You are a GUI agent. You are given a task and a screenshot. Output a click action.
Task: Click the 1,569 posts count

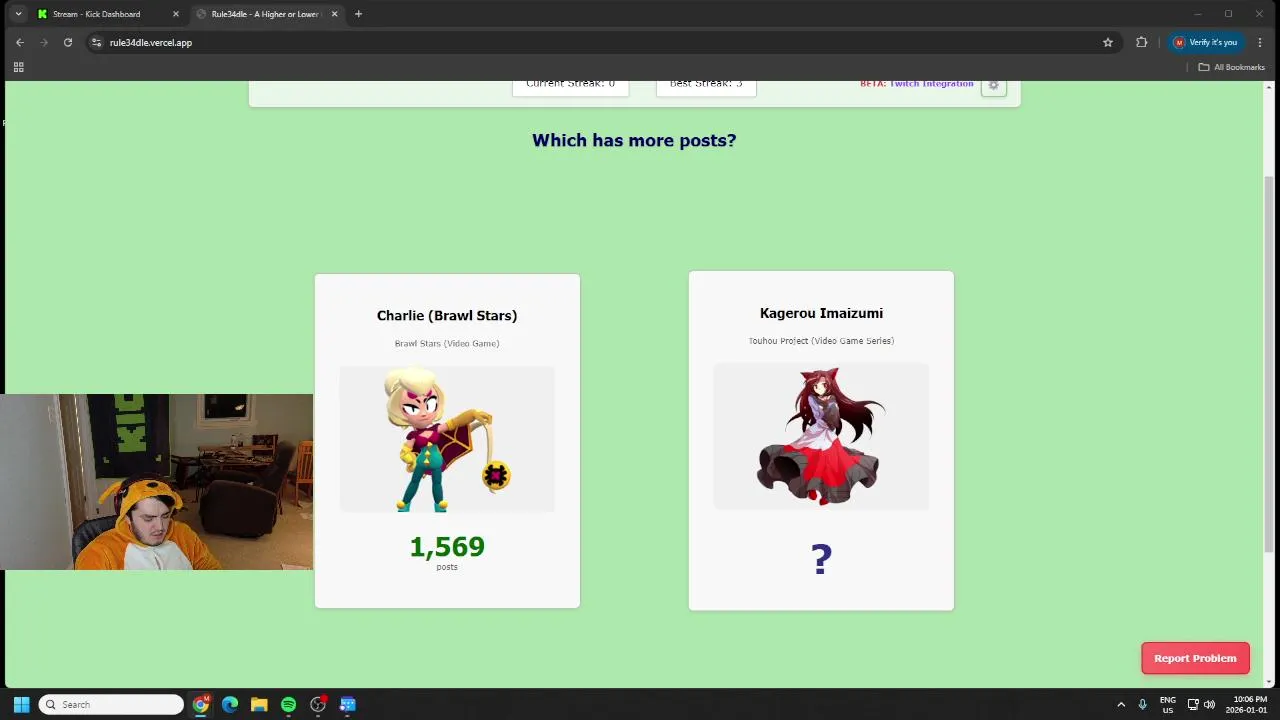[447, 547]
